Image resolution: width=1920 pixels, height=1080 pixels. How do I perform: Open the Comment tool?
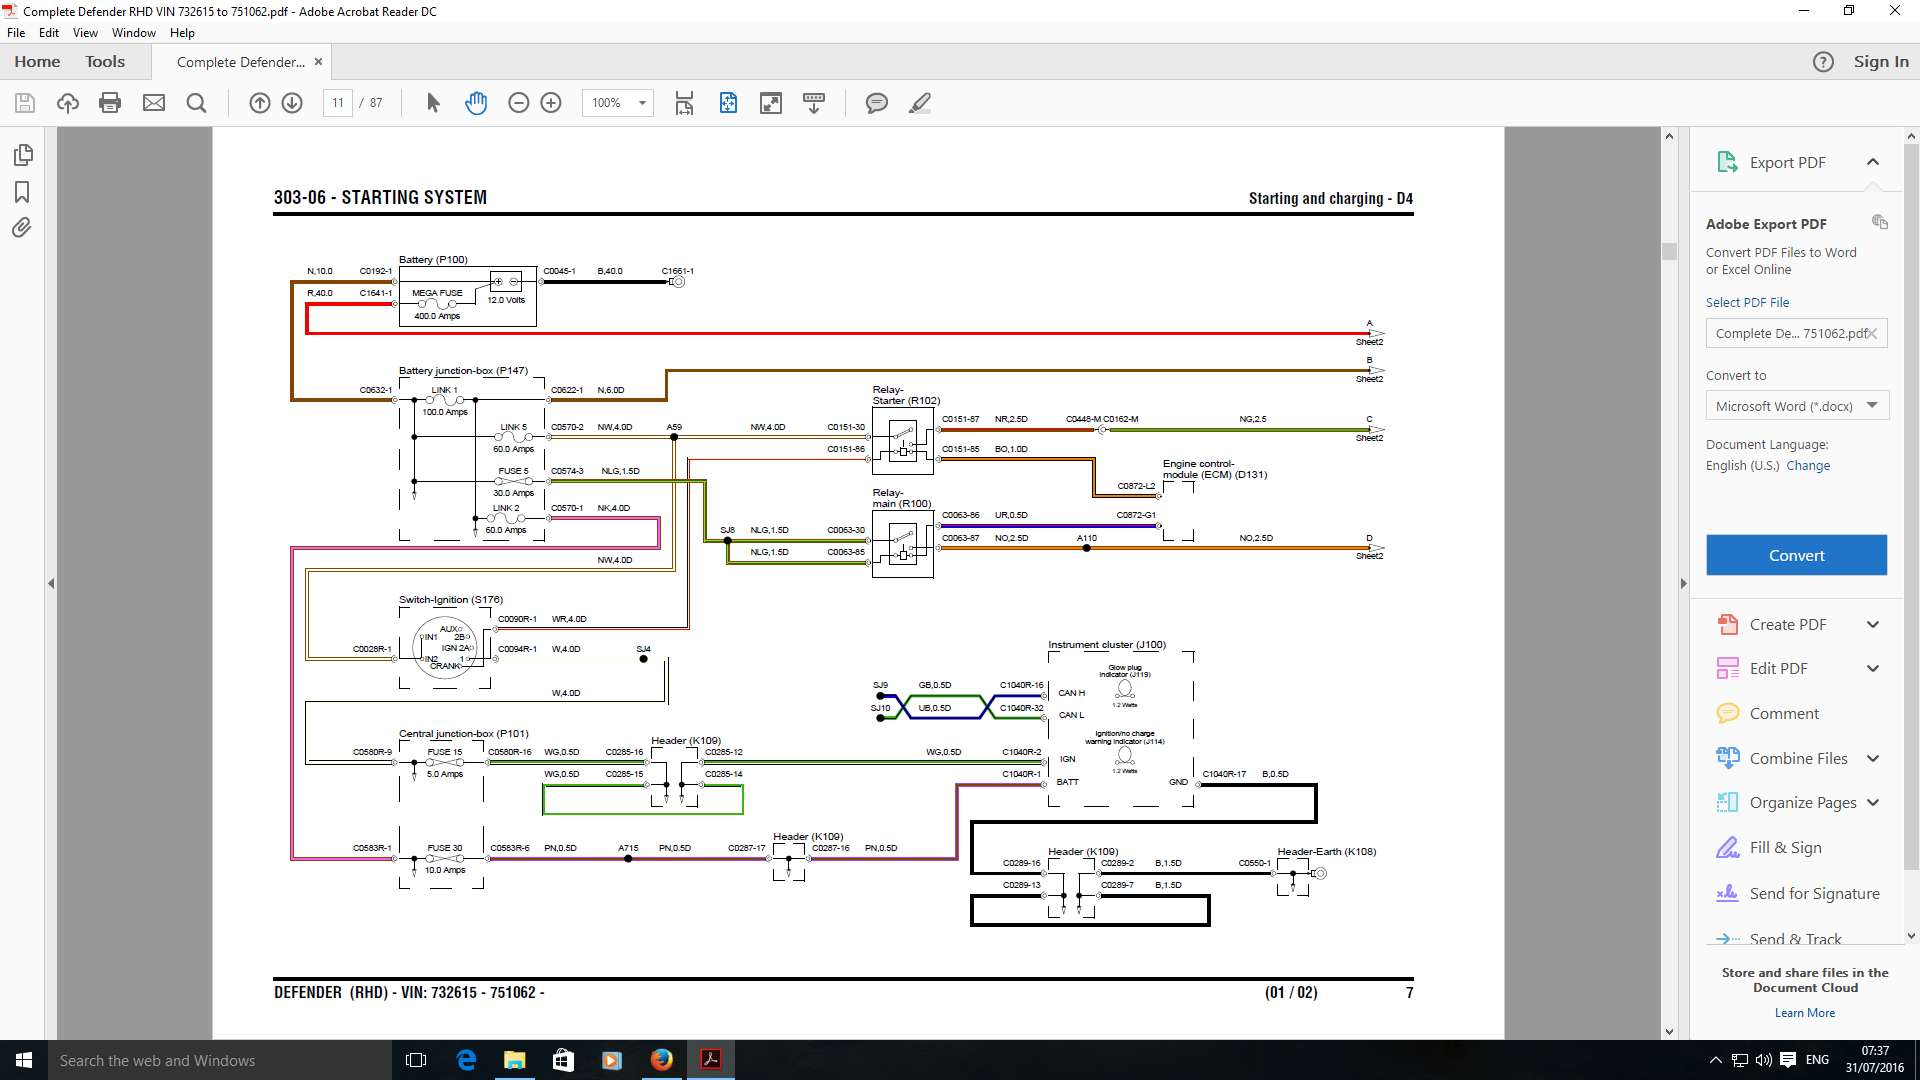click(x=1784, y=714)
